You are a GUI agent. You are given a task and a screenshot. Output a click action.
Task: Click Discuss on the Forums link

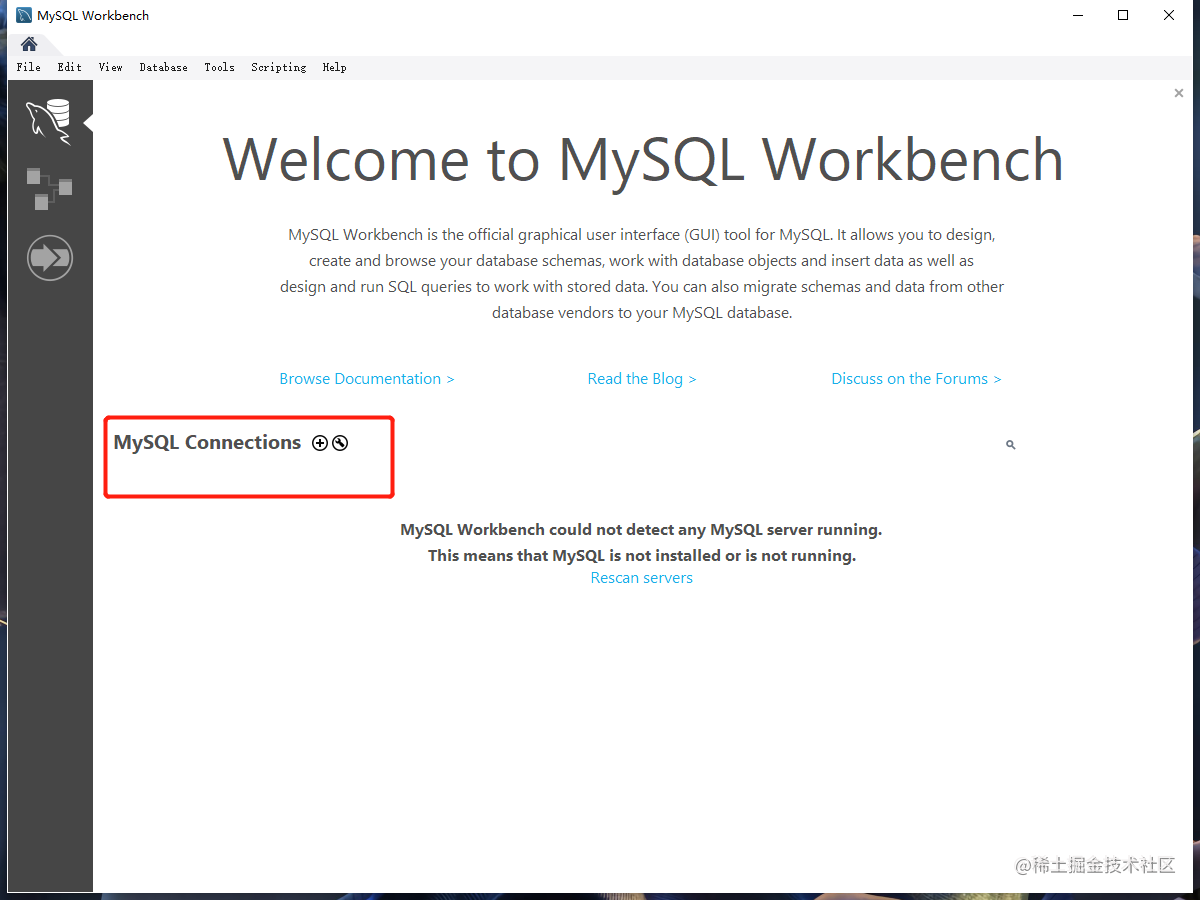click(x=916, y=379)
